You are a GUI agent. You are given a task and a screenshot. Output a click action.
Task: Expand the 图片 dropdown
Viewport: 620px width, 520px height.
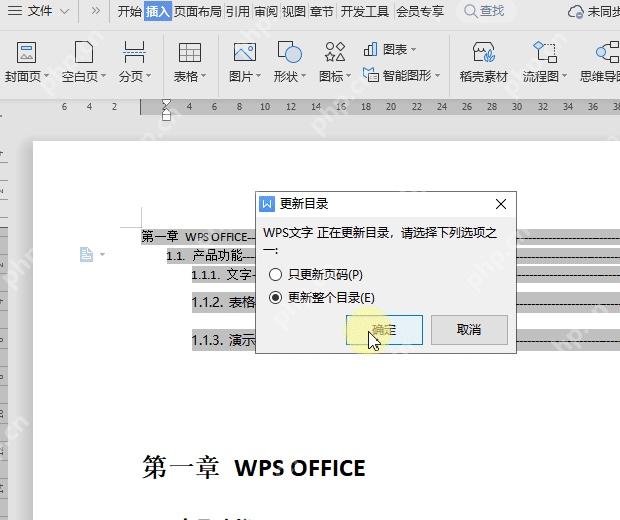coord(258,76)
